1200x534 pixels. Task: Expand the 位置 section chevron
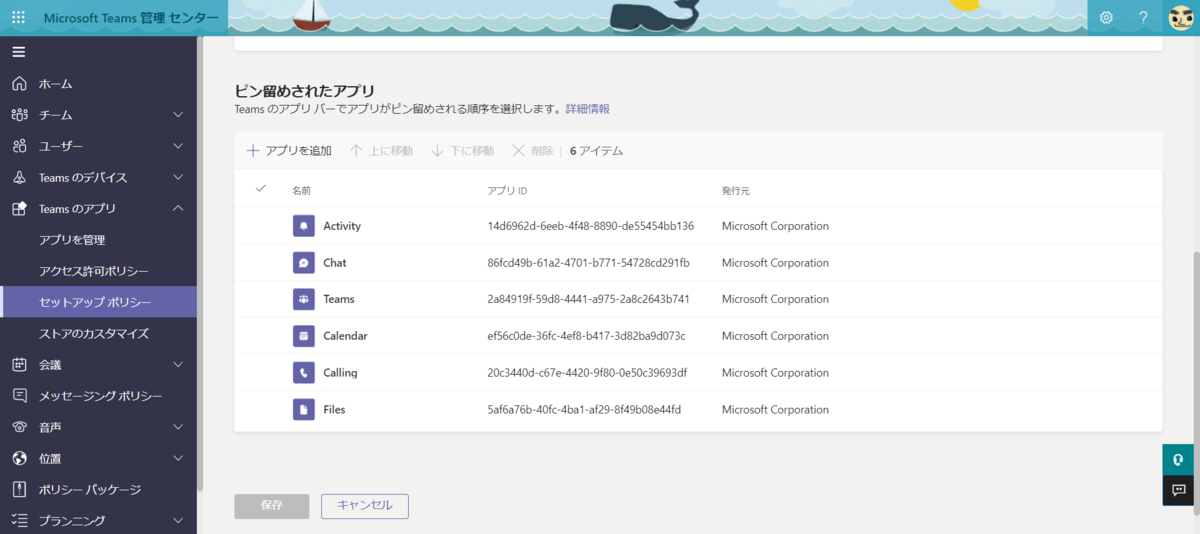178,458
